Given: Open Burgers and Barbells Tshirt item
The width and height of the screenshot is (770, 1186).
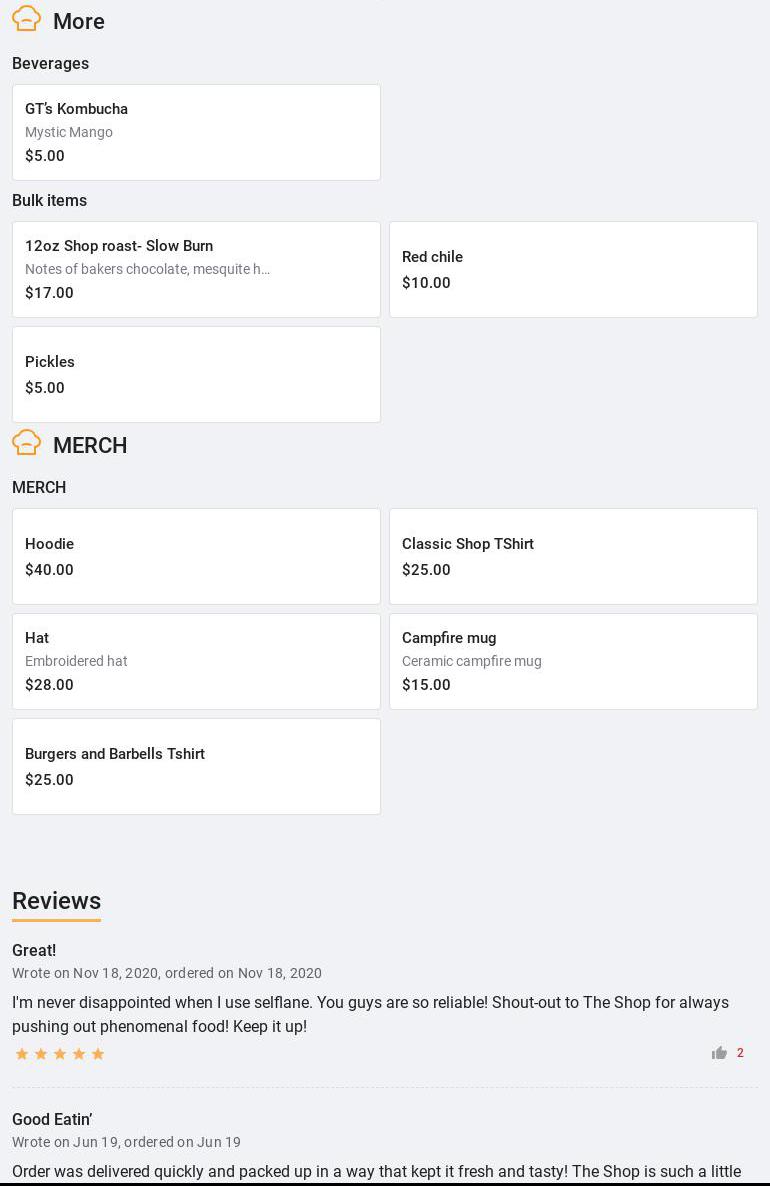Looking at the screenshot, I should [x=196, y=766].
